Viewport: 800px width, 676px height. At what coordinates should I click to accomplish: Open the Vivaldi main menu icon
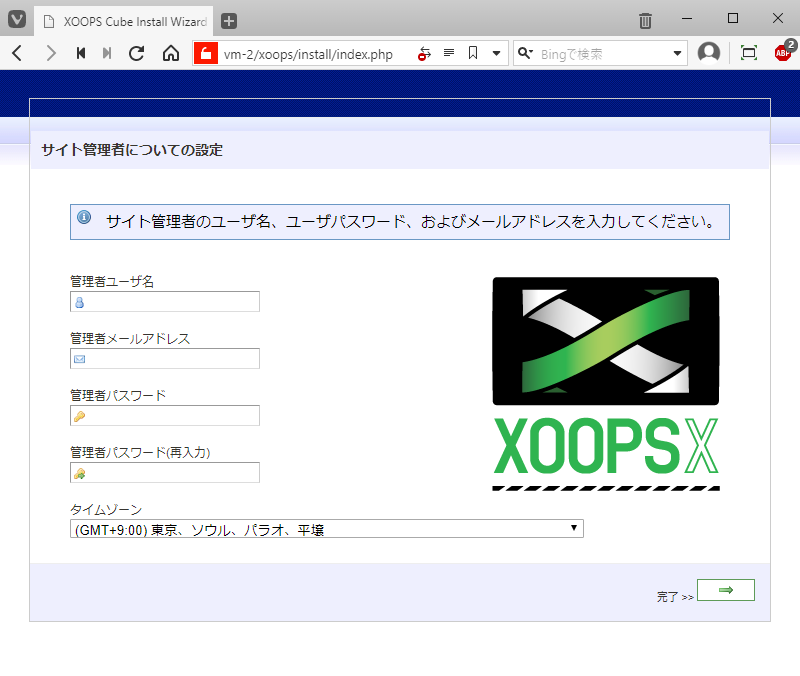(17, 20)
